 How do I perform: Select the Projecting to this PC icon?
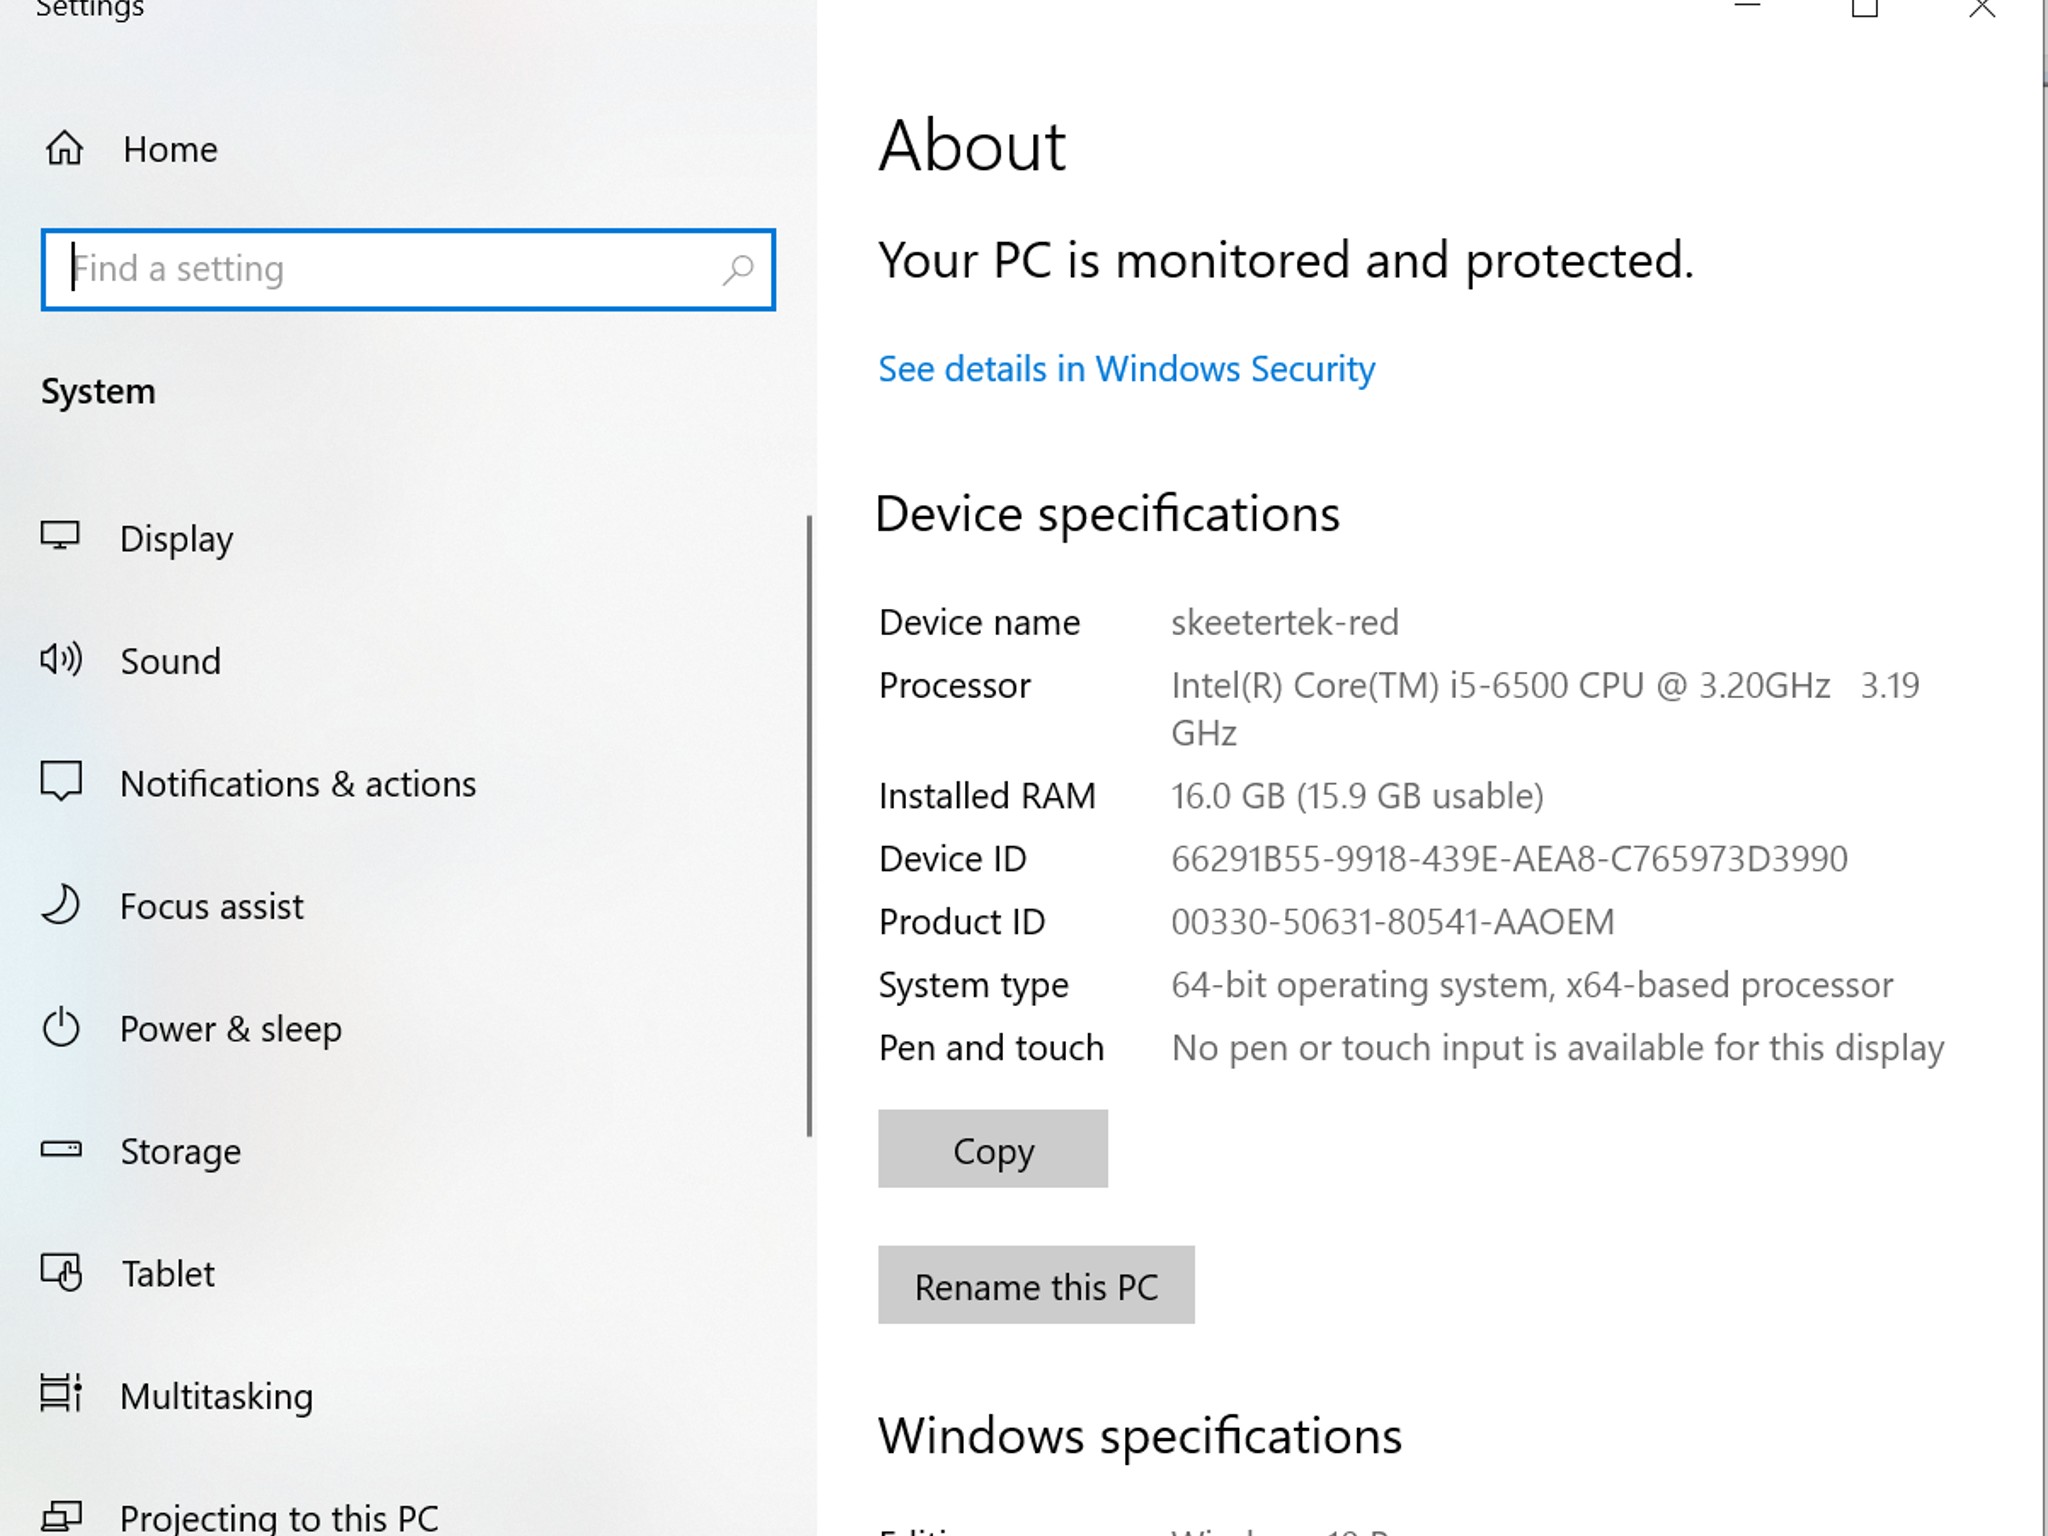coord(61,1512)
